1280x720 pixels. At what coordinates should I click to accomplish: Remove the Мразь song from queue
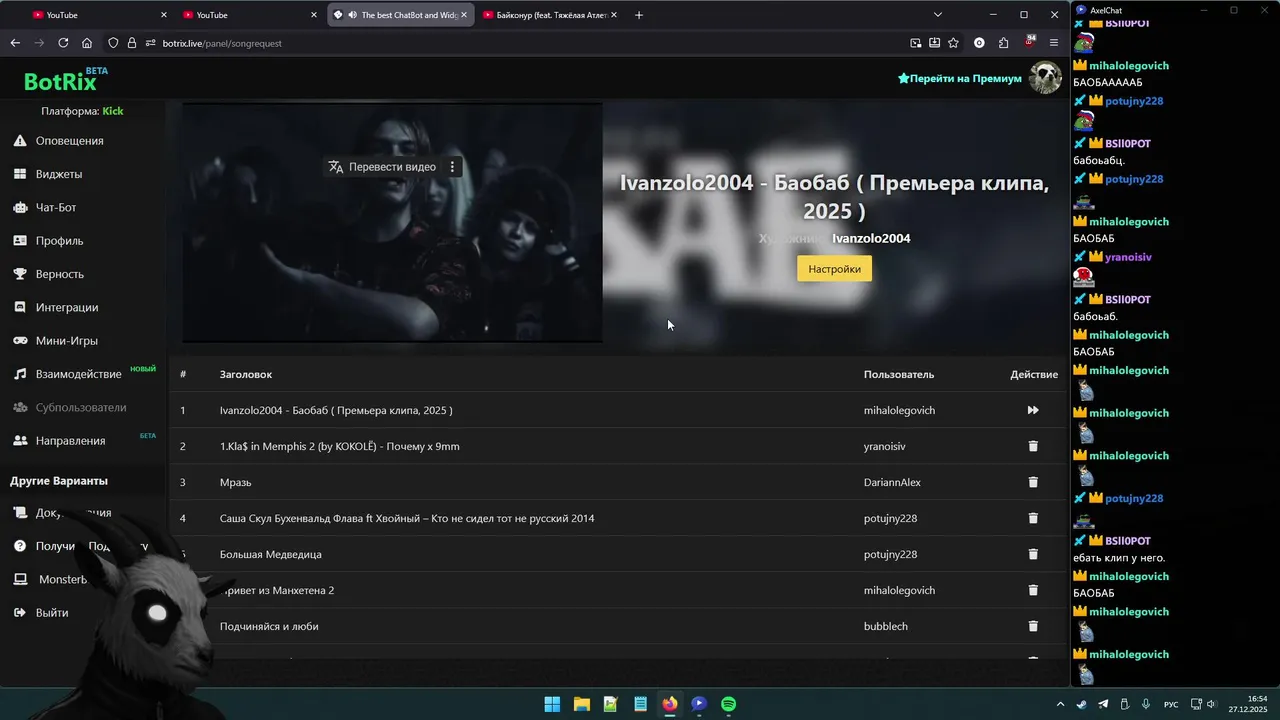click(x=1033, y=482)
